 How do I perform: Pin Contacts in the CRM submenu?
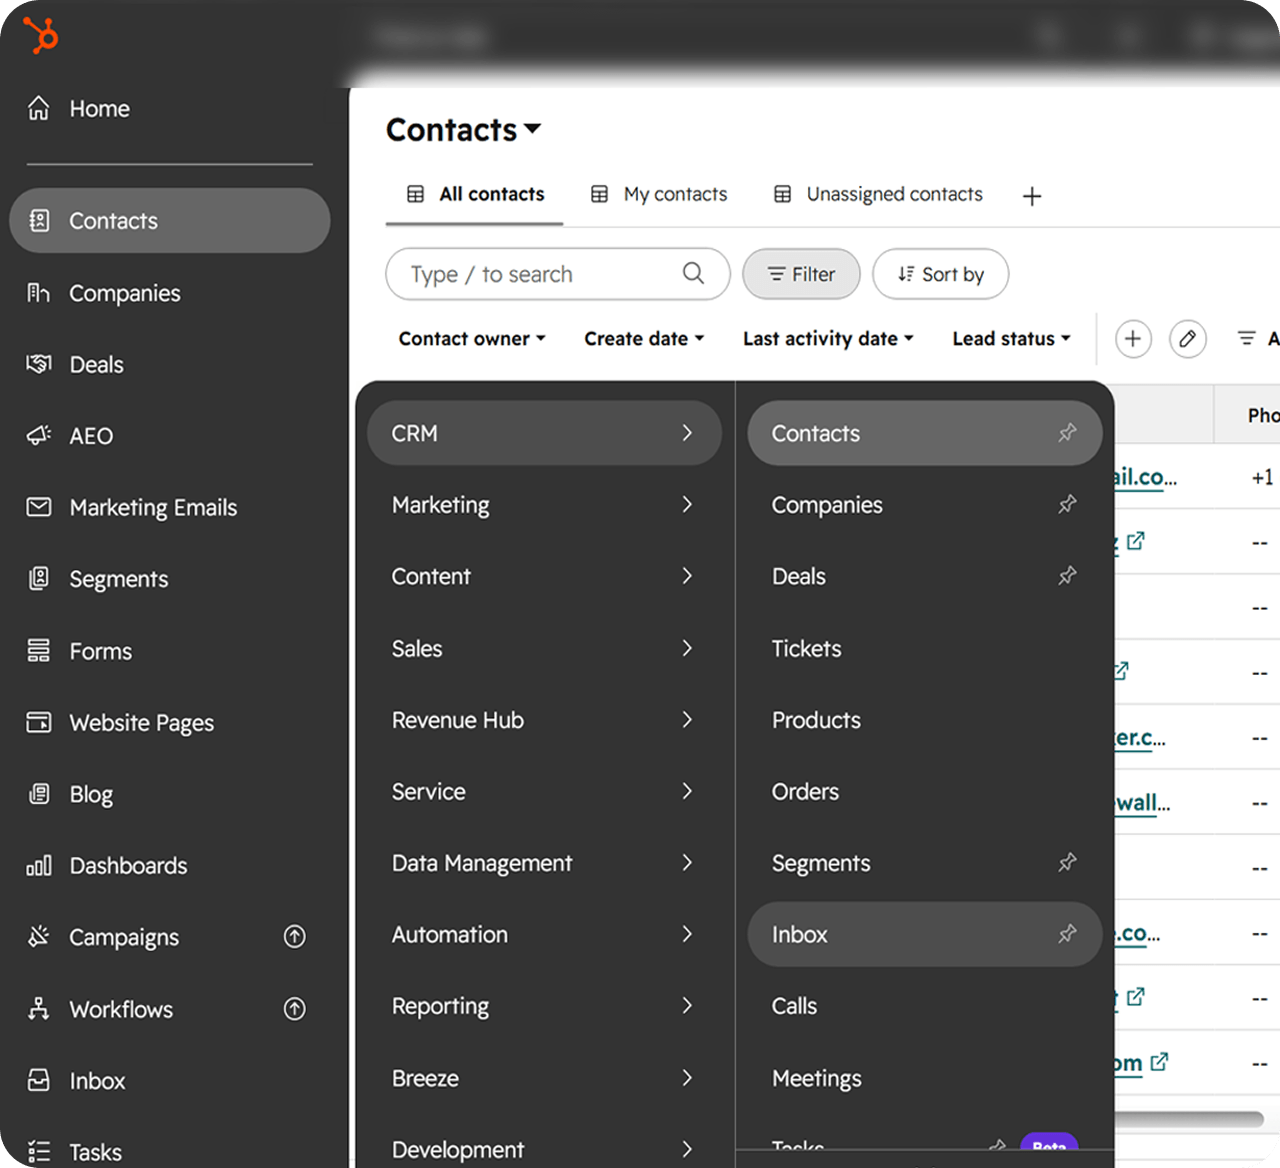(x=1068, y=433)
